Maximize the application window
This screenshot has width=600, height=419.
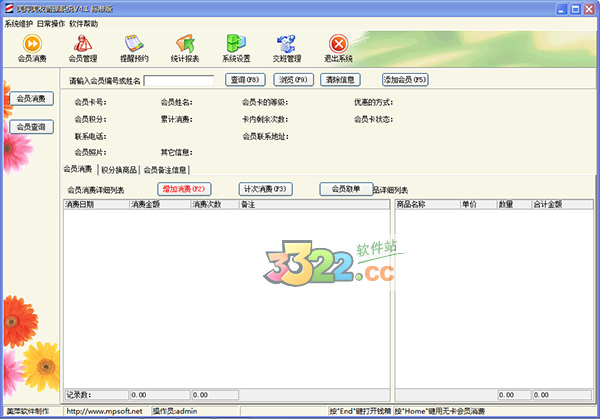coord(575,9)
